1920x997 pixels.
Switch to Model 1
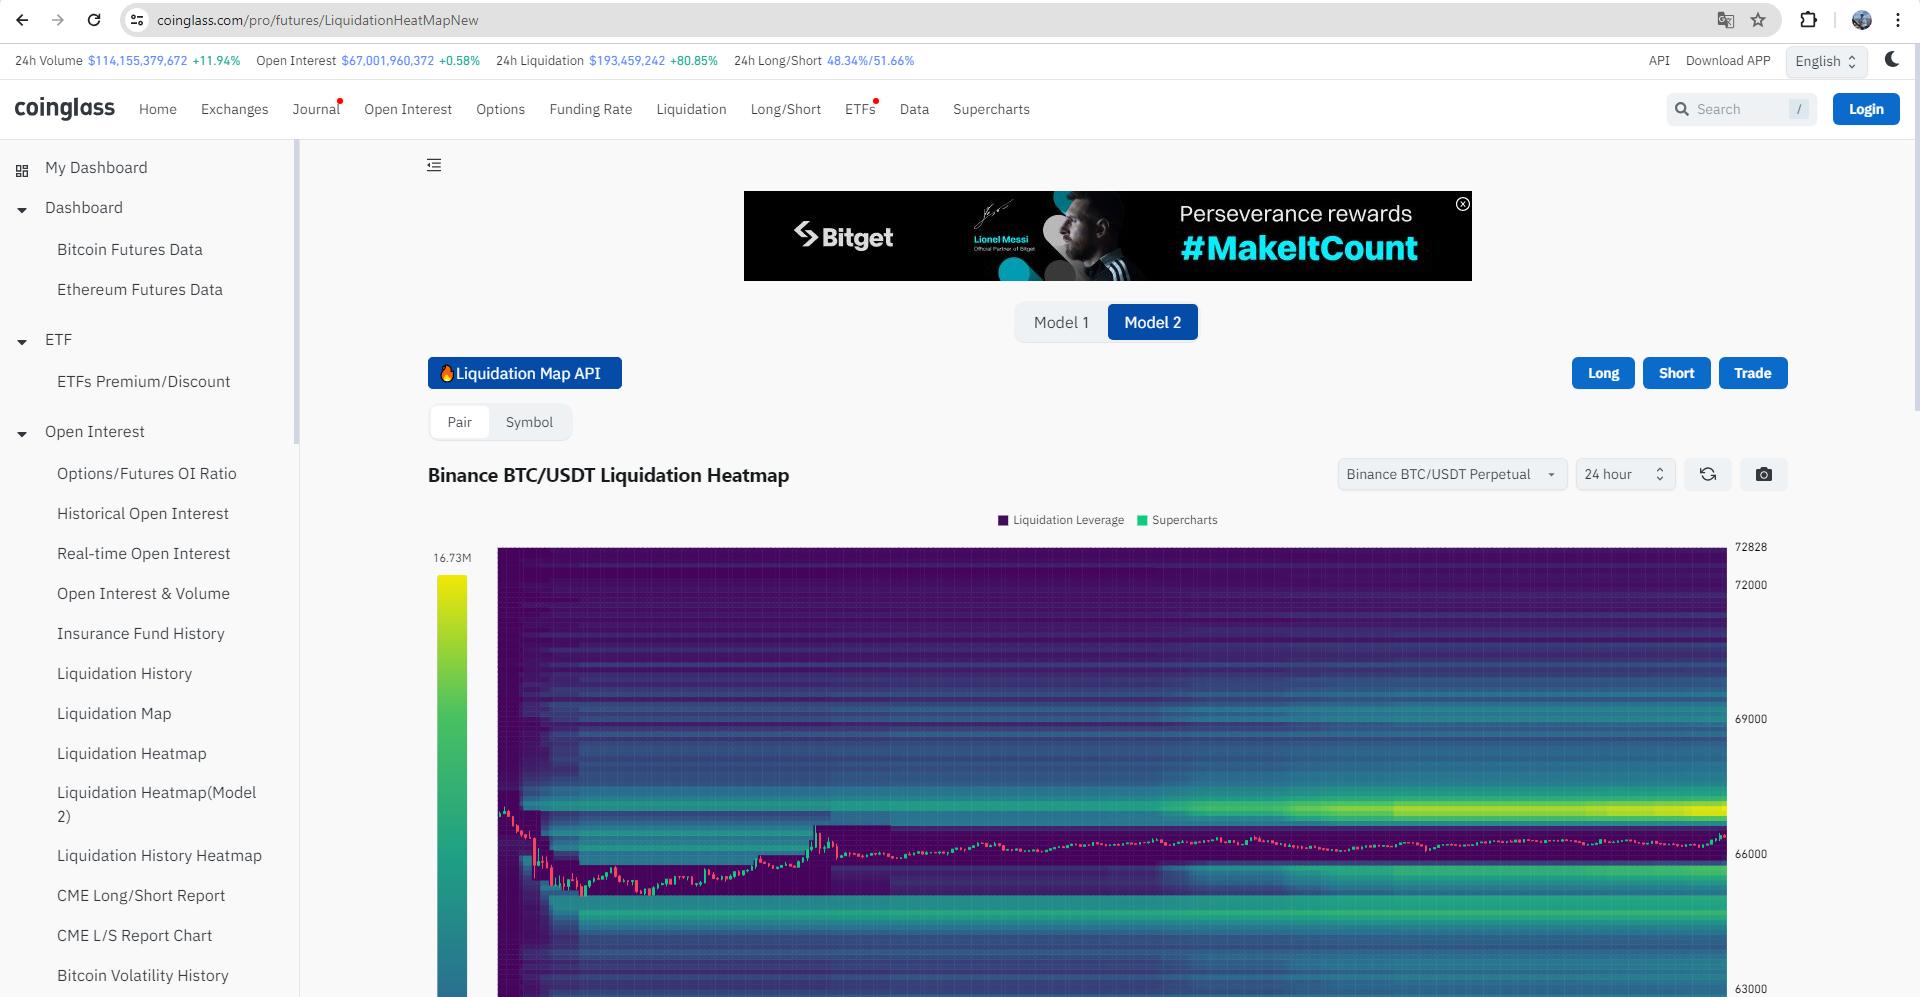click(1061, 322)
